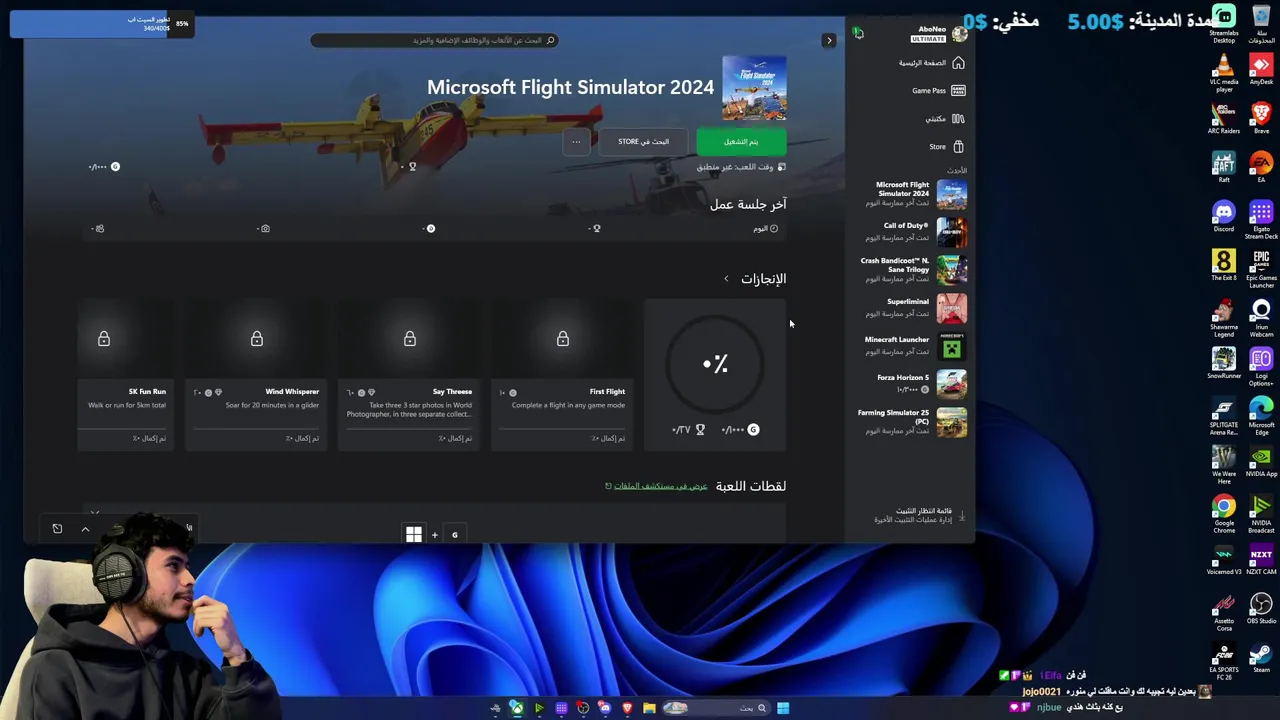Open the EA app desktop shortcut

tap(1261, 167)
